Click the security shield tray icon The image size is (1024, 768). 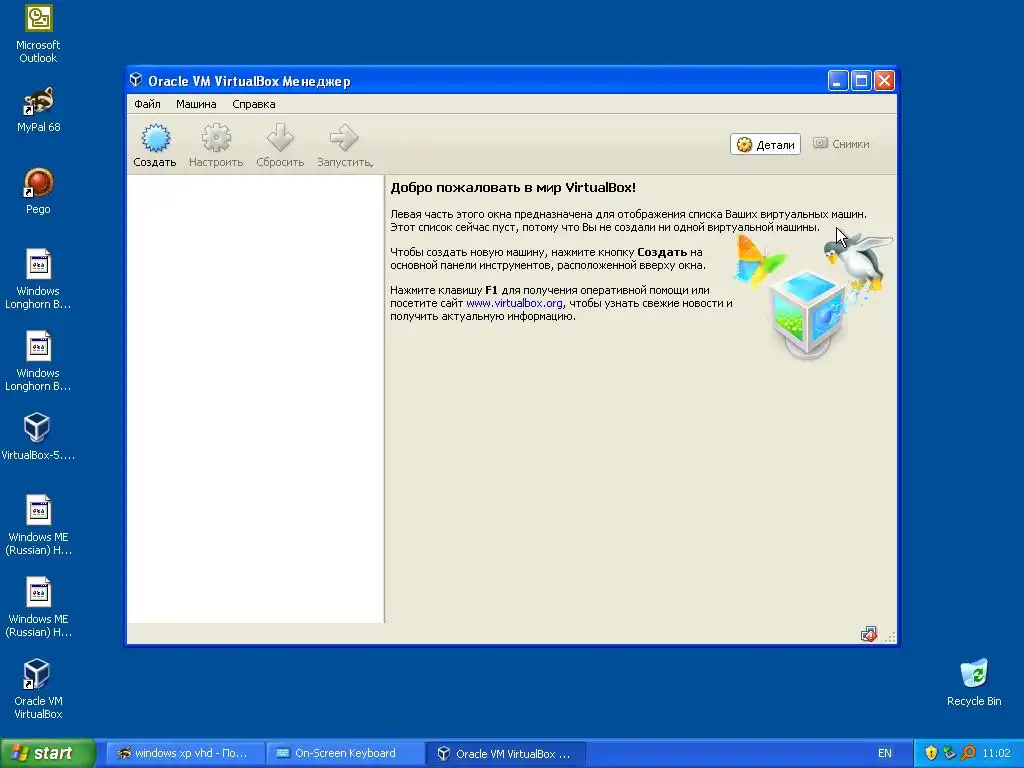[931, 753]
